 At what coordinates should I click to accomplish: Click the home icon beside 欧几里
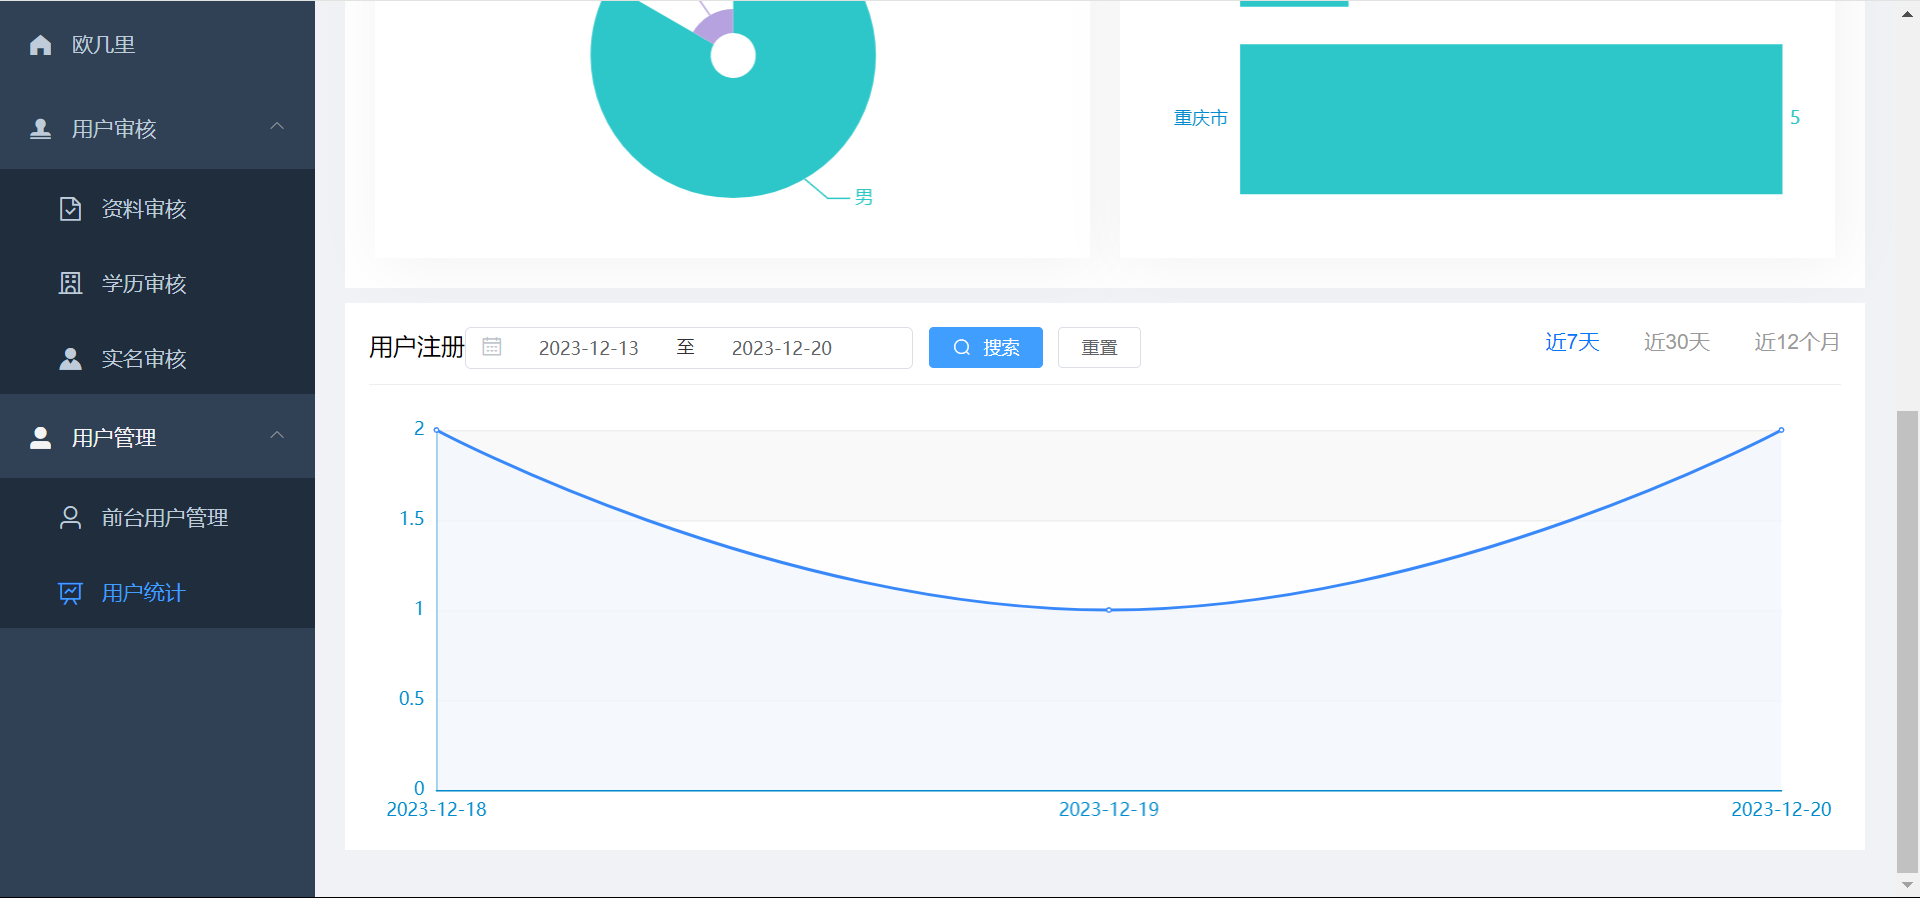41,45
